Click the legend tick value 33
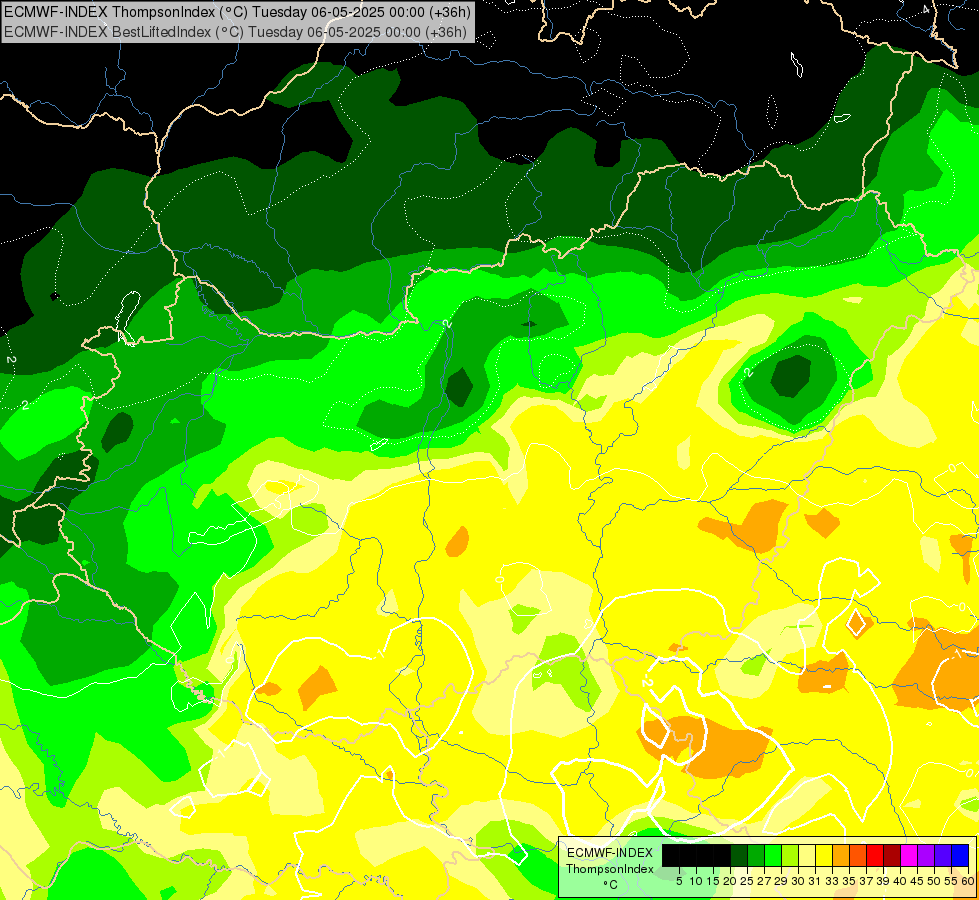This screenshot has width=979, height=900. pos(832,881)
